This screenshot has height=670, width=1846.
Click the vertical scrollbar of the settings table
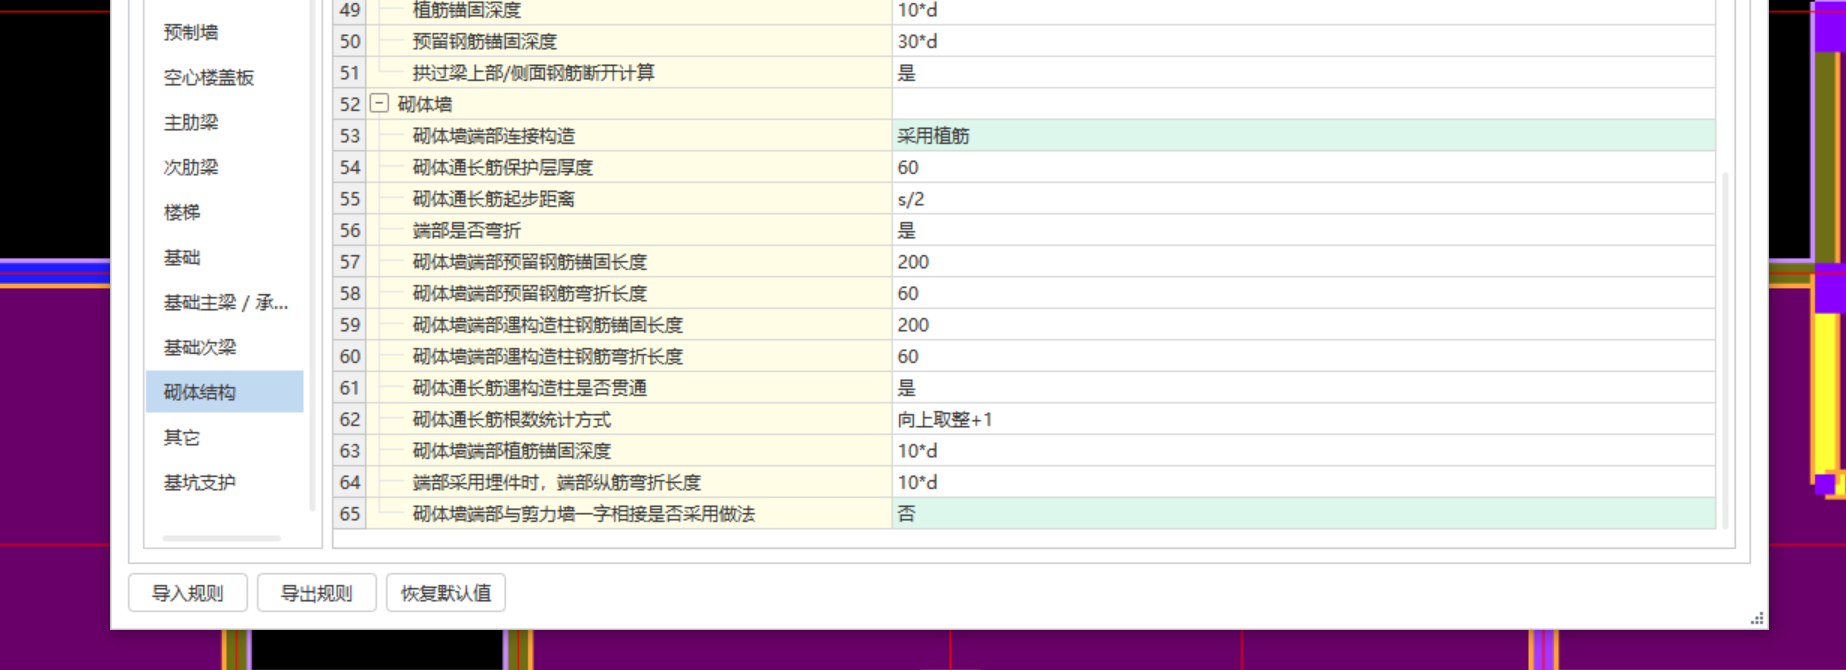click(x=1725, y=350)
